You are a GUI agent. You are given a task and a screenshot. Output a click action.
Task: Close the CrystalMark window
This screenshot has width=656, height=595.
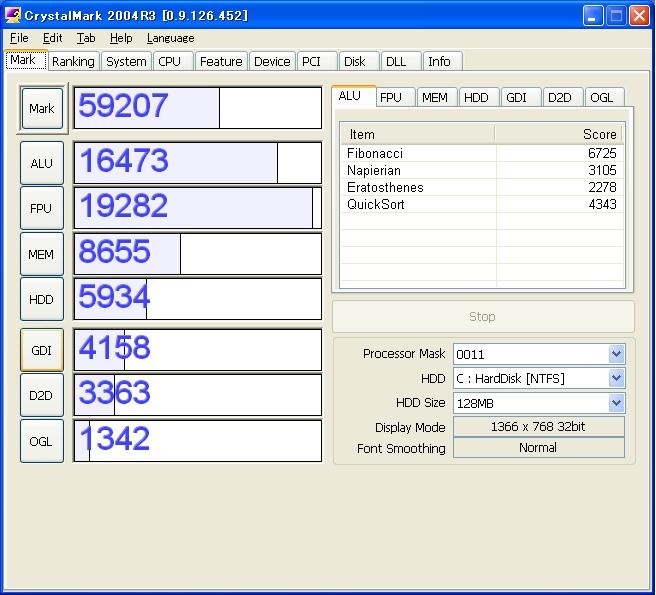(x=639, y=16)
